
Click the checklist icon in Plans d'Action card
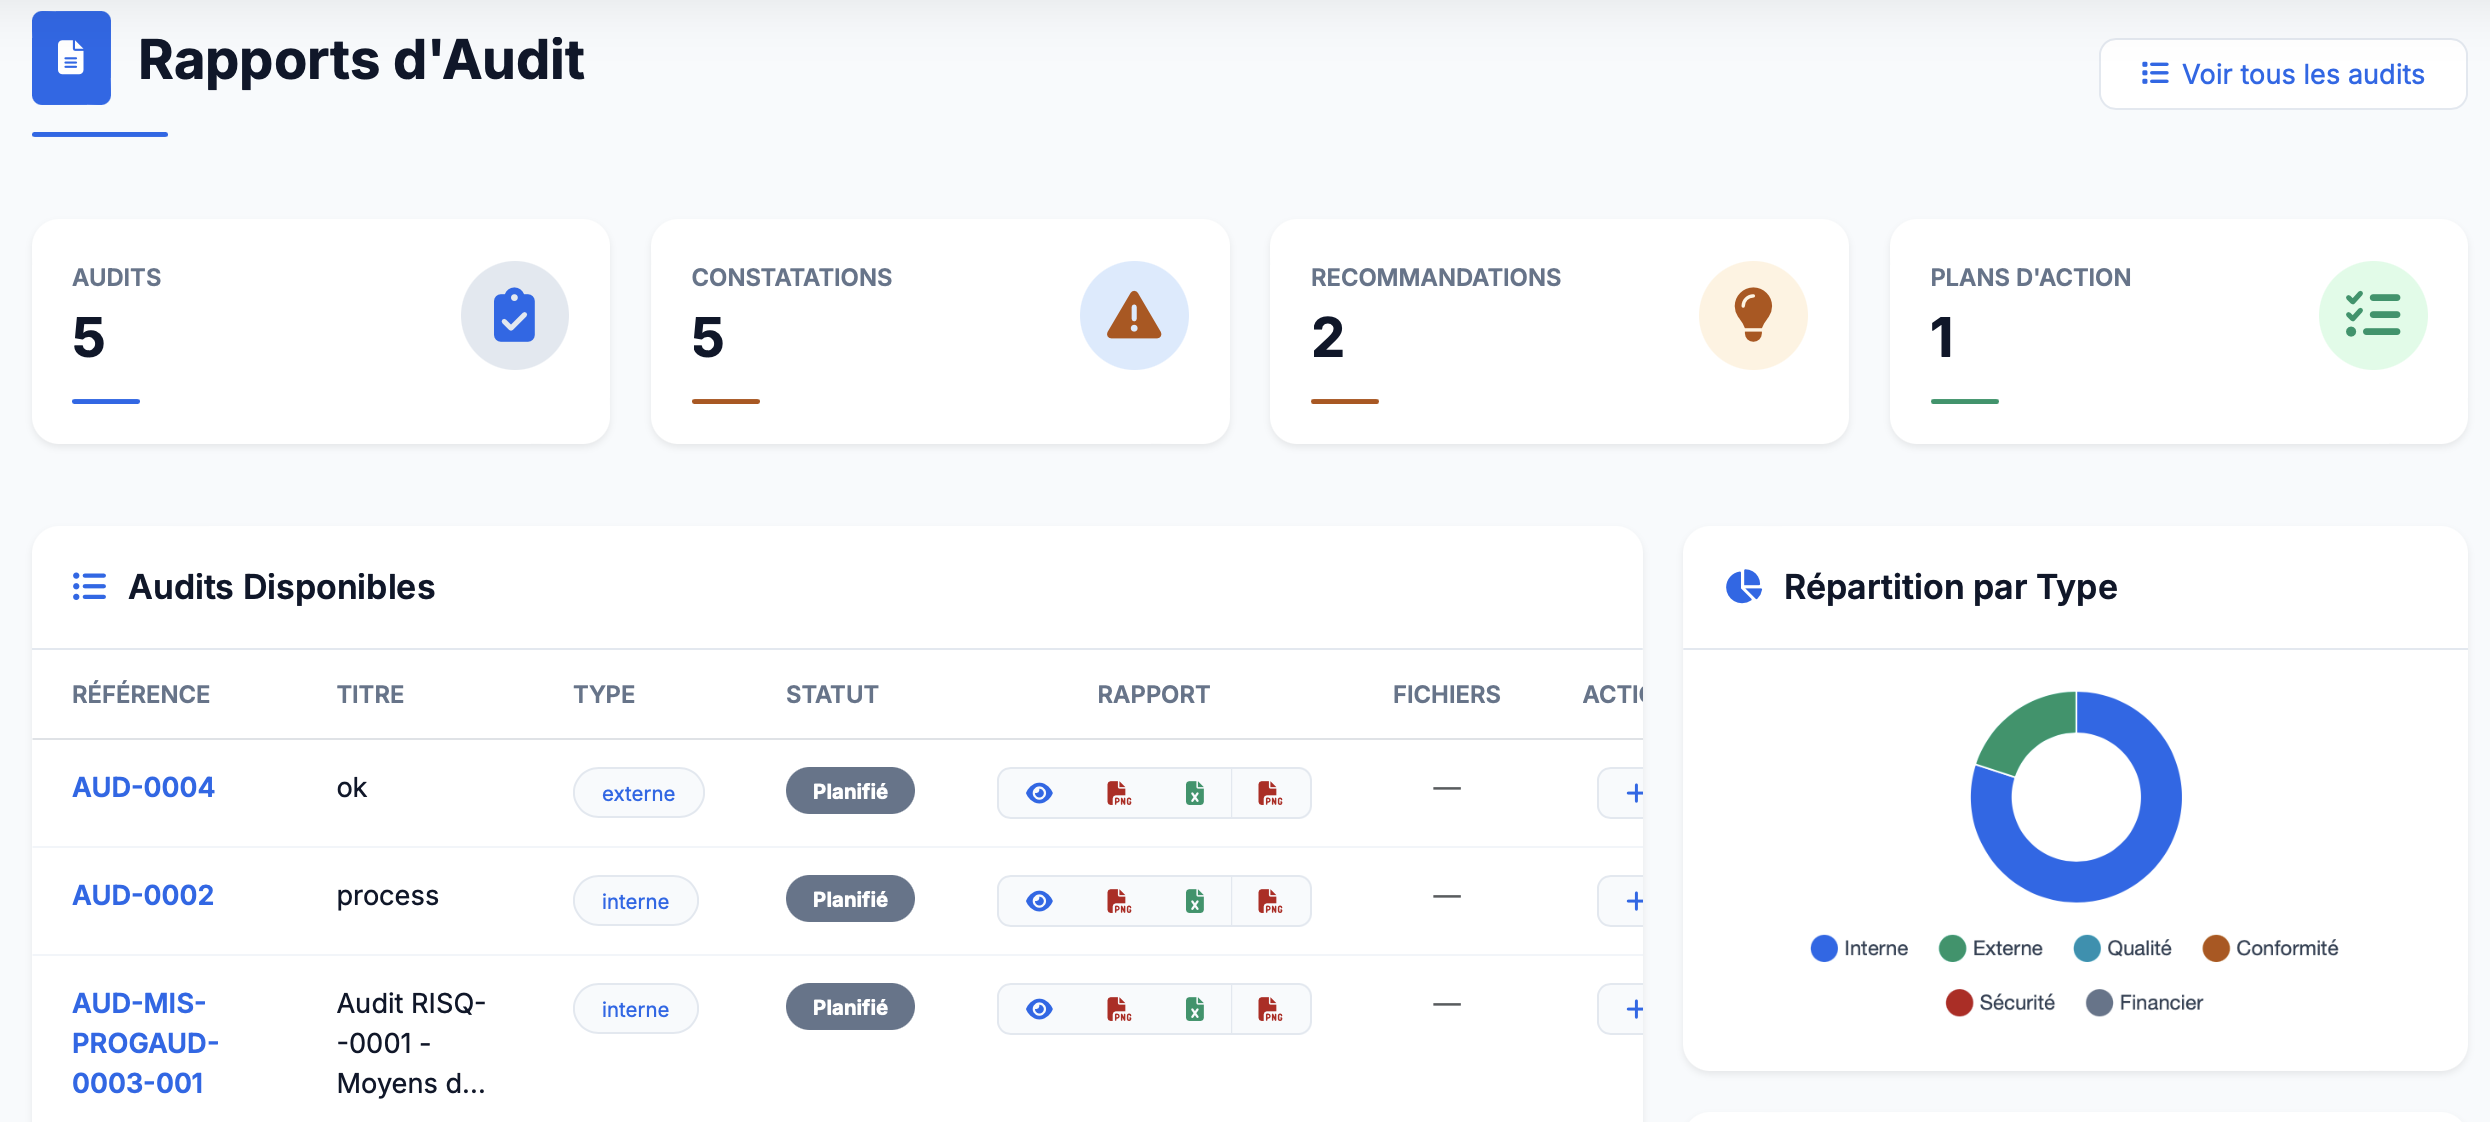click(2372, 316)
